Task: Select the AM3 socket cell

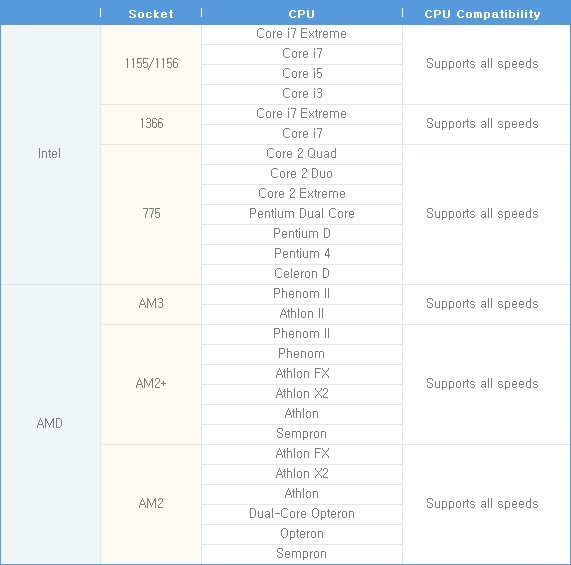Action: coord(151,304)
